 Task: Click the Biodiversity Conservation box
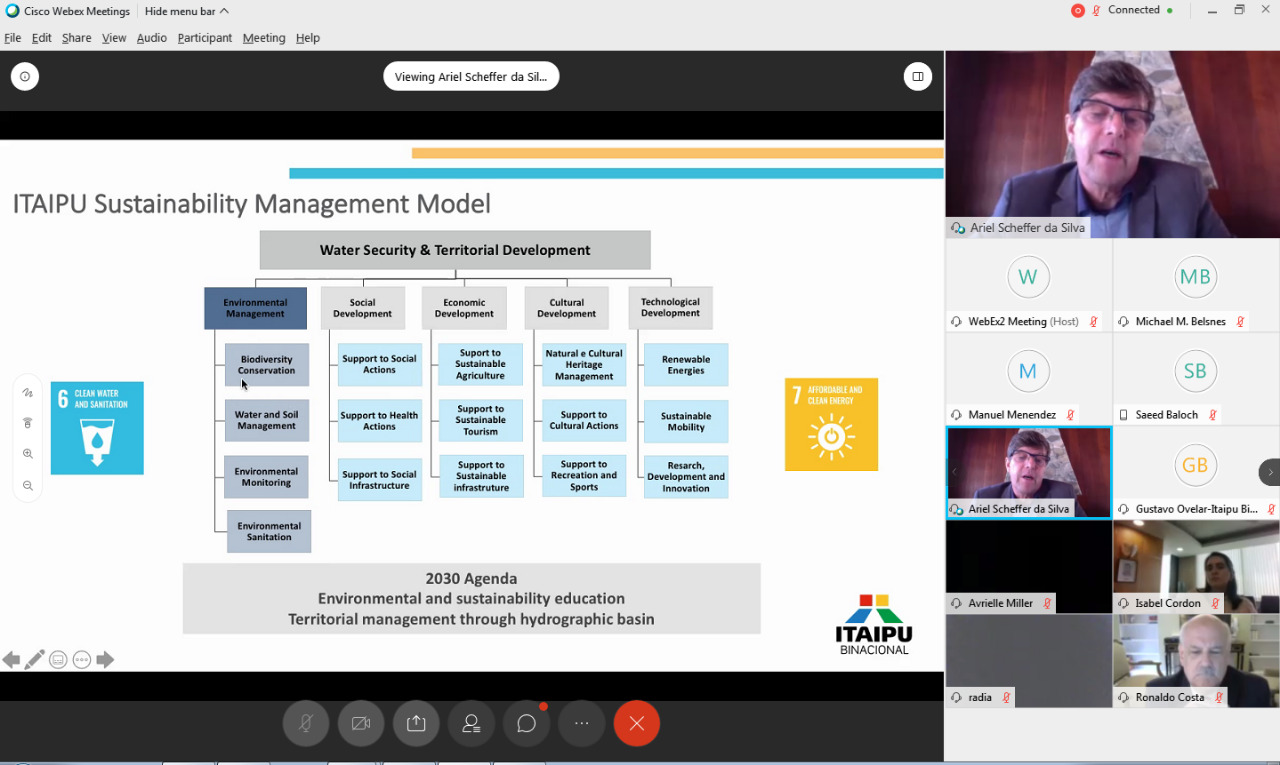pyautogui.click(x=267, y=365)
